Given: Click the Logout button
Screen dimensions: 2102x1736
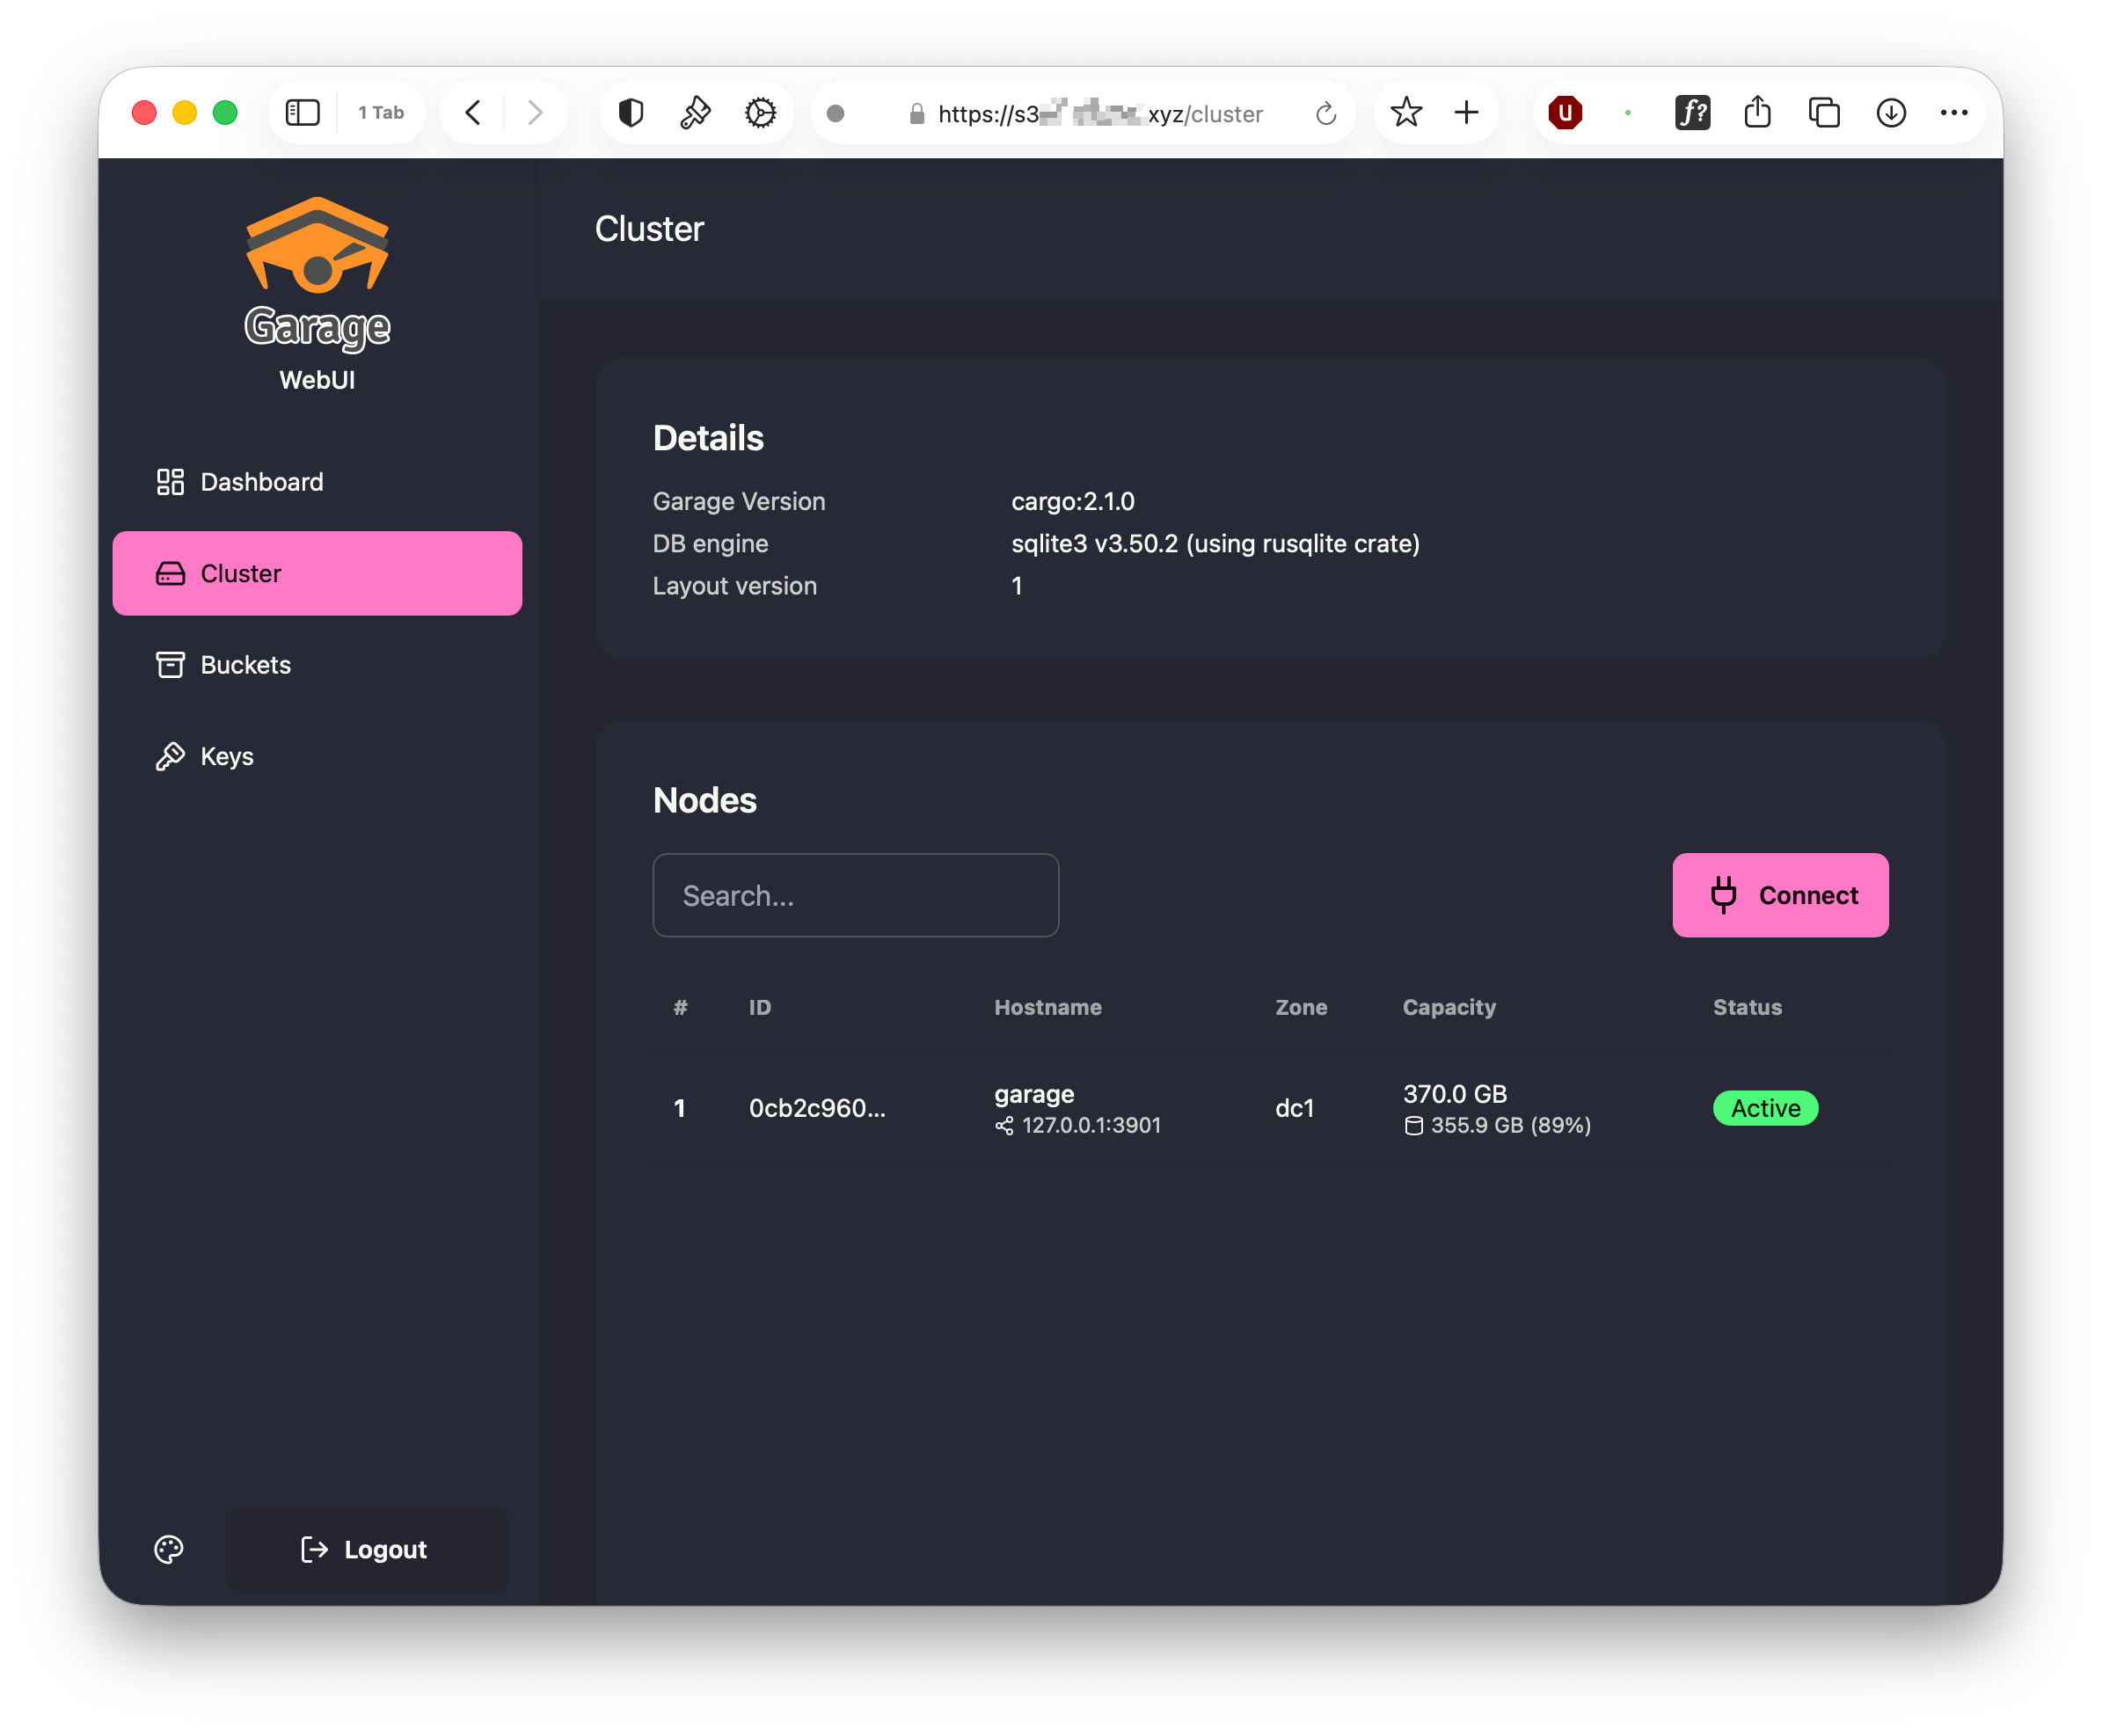Looking at the screenshot, I should click(x=366, y=1549).
